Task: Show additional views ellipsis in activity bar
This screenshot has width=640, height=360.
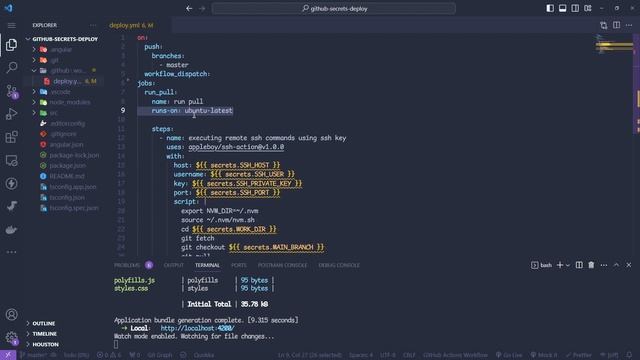Action: 11,252
